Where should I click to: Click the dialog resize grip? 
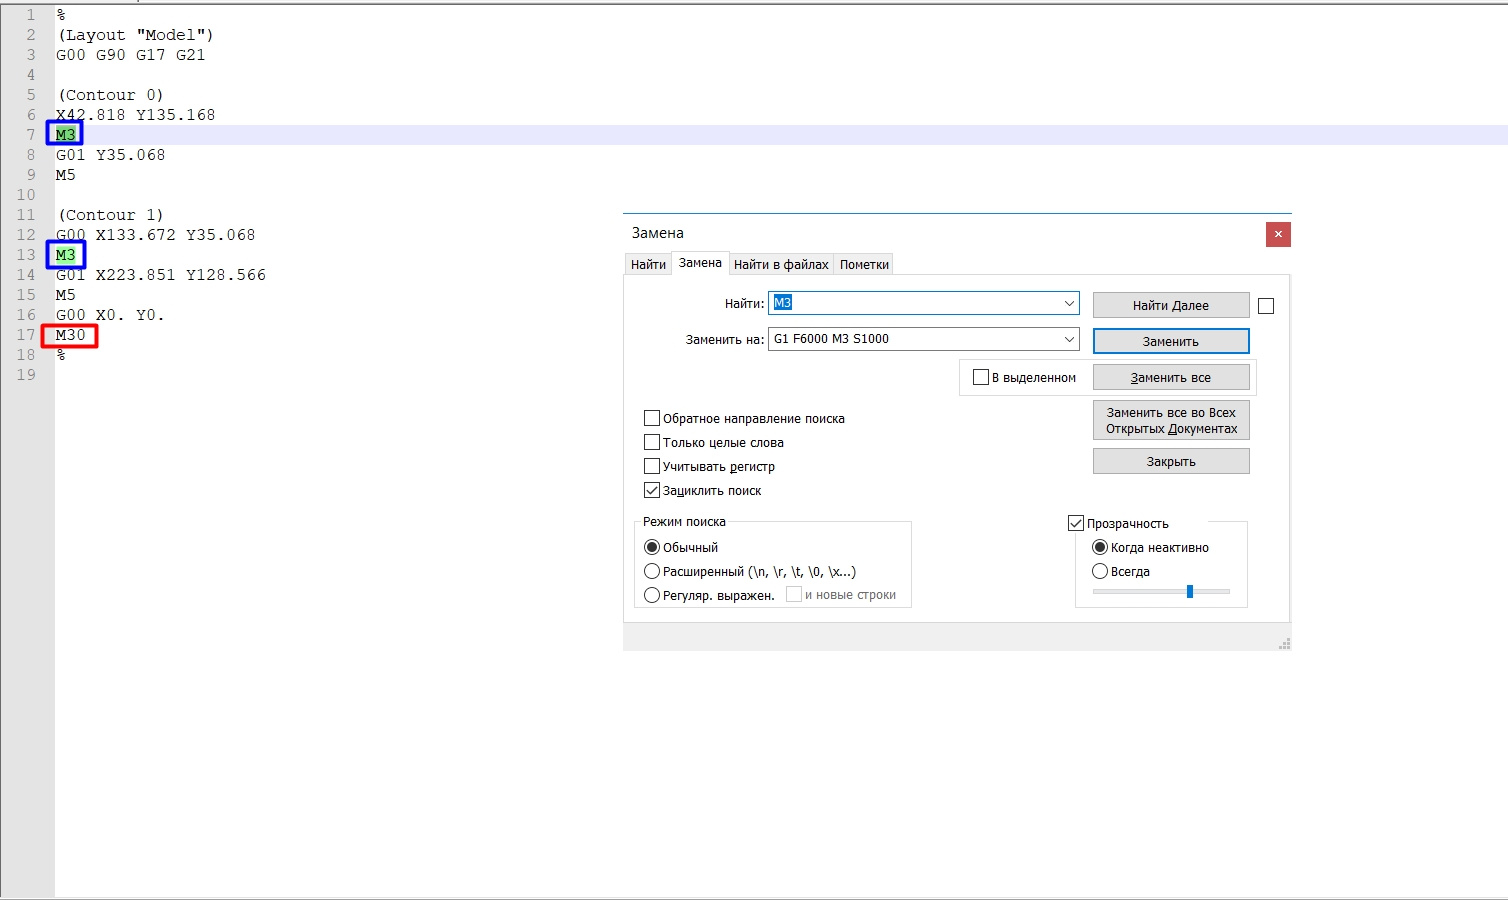[1284, 644]
